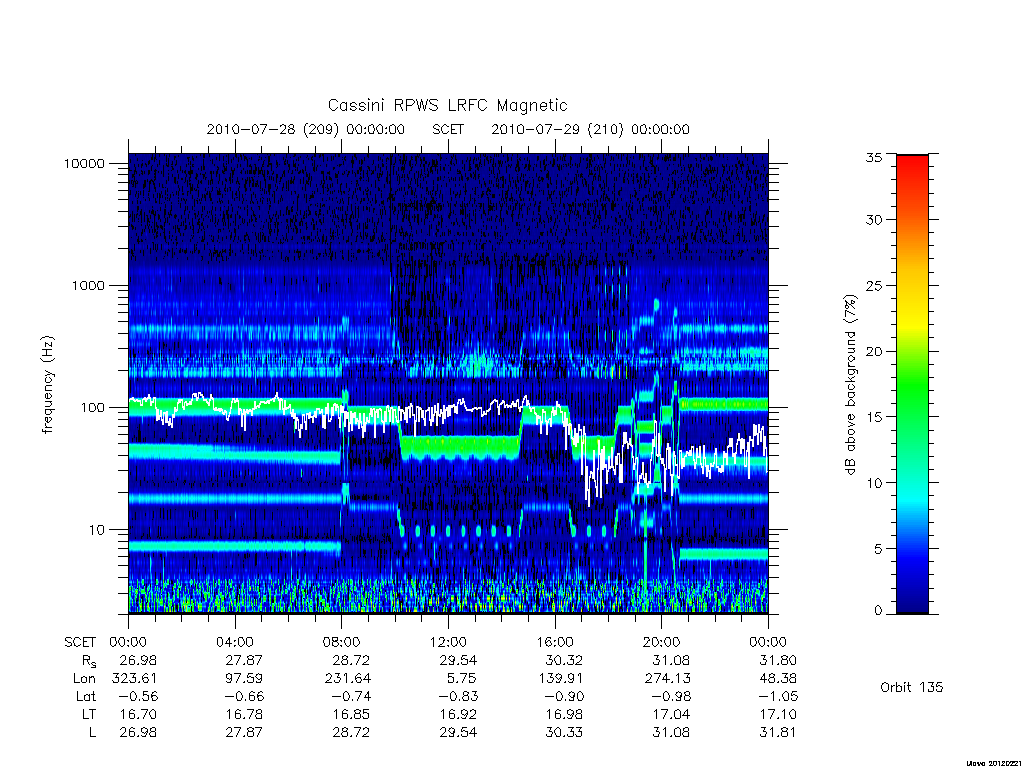
Task: Click the 15 color bar tick label
Action: click(x=874, y=417)
